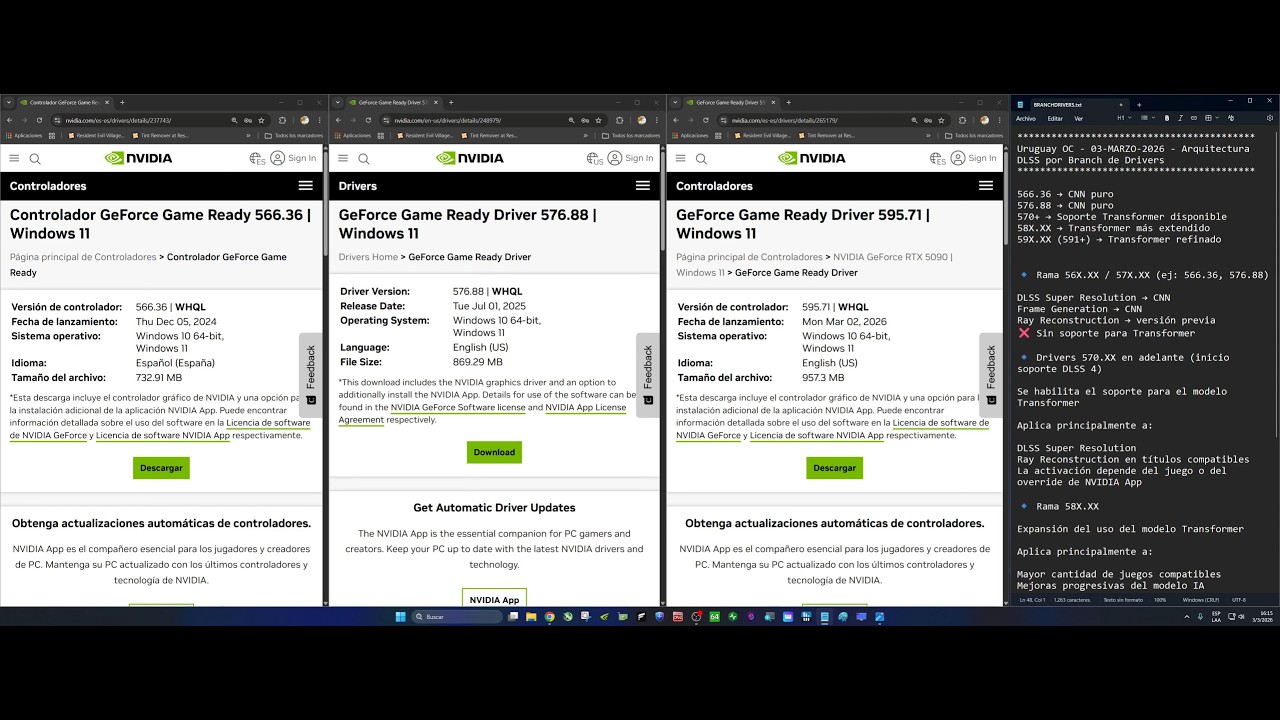Open Ver menu in Notepad
Screen dimensions: 1280x720
click(1079, 118)
